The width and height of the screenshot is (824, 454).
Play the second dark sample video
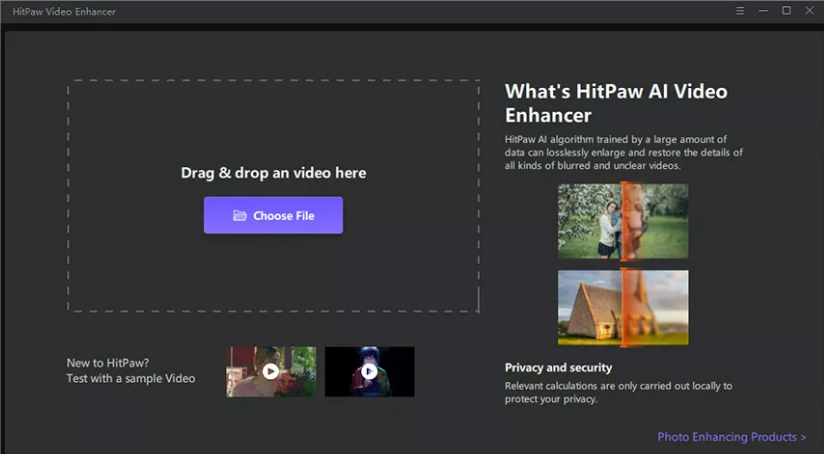point(369,371)
